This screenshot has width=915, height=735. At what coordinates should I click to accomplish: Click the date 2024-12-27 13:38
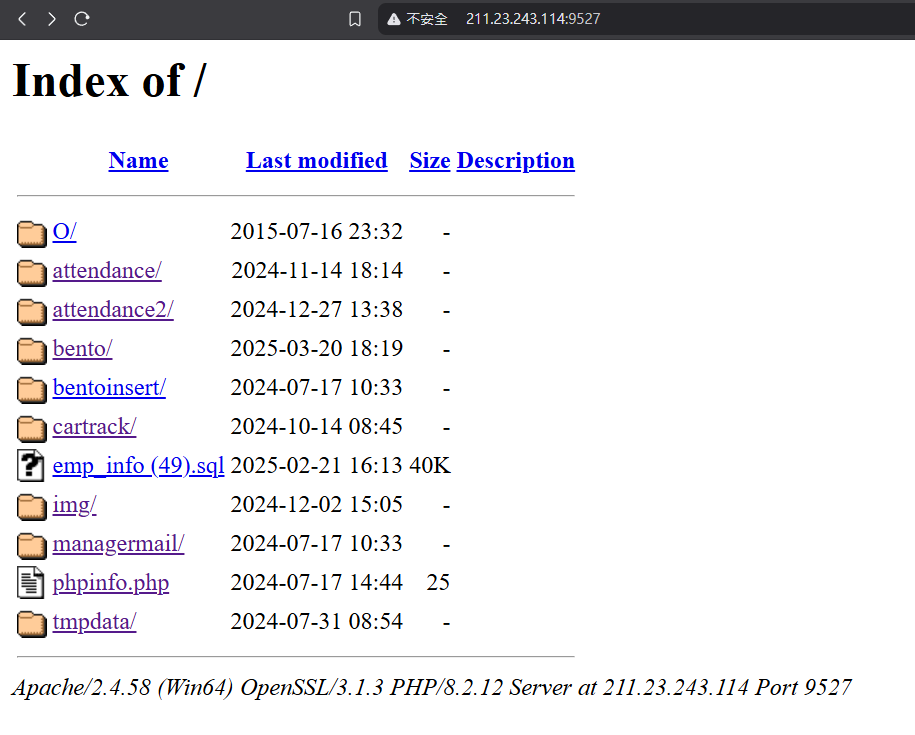[x=316, y=310]
